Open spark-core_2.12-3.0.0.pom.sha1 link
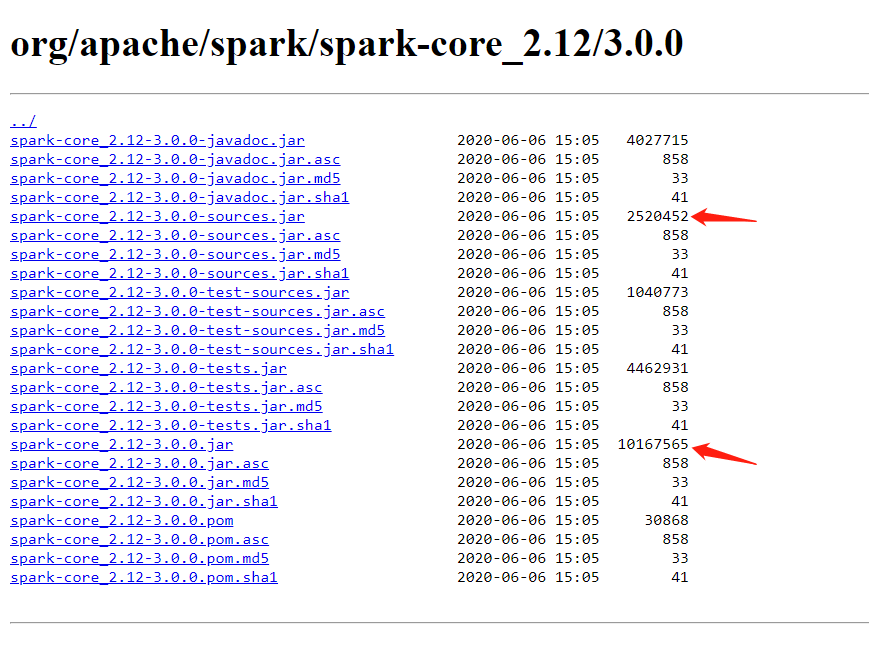The image size is (869, 653). (x=144, y=577)
